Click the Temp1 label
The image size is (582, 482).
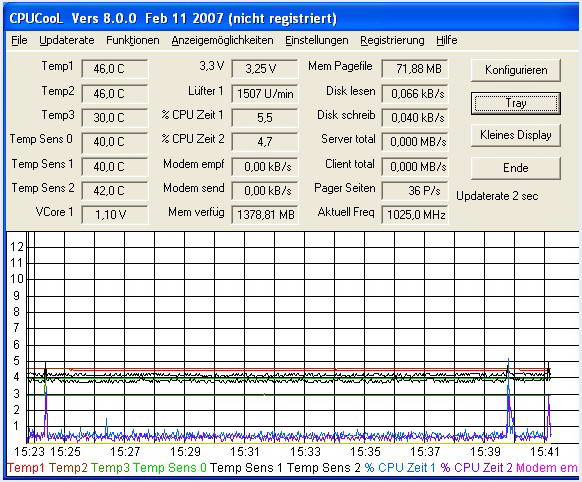58,66
